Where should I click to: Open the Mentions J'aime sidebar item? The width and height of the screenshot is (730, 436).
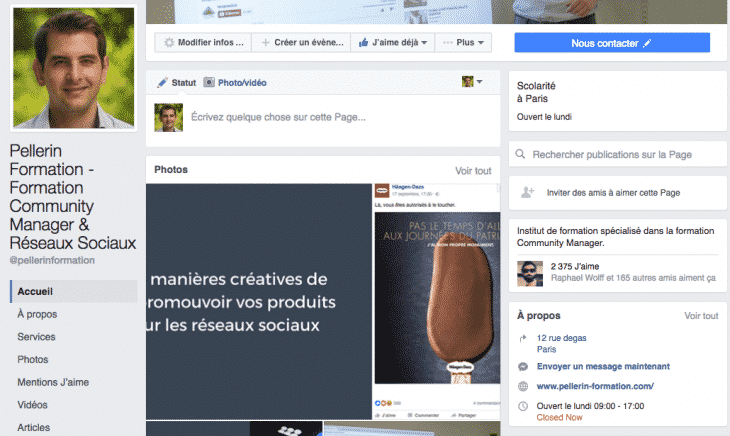(53, 382)
